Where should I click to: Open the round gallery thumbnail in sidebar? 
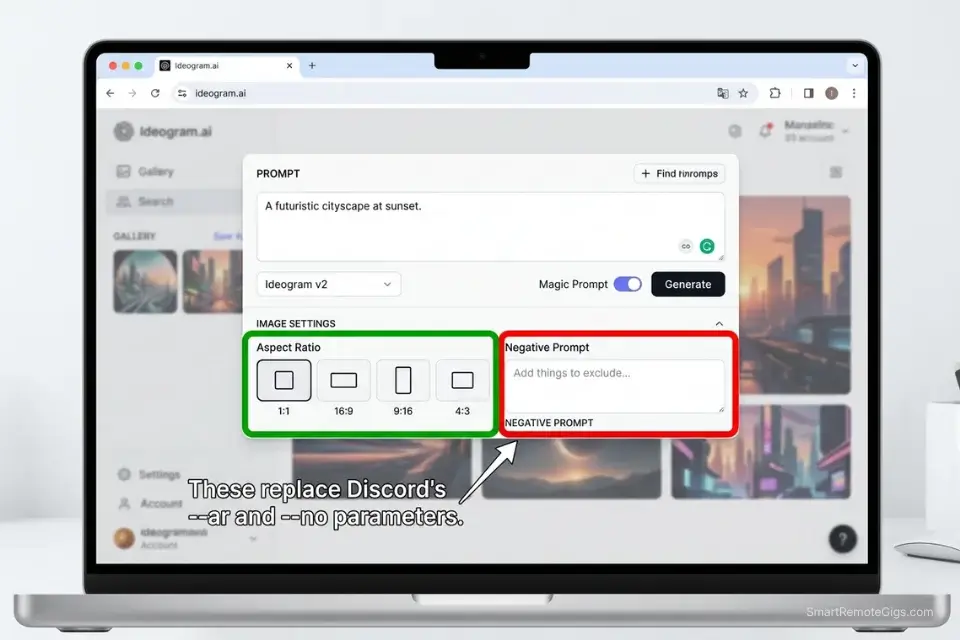[x=145, y=282]
